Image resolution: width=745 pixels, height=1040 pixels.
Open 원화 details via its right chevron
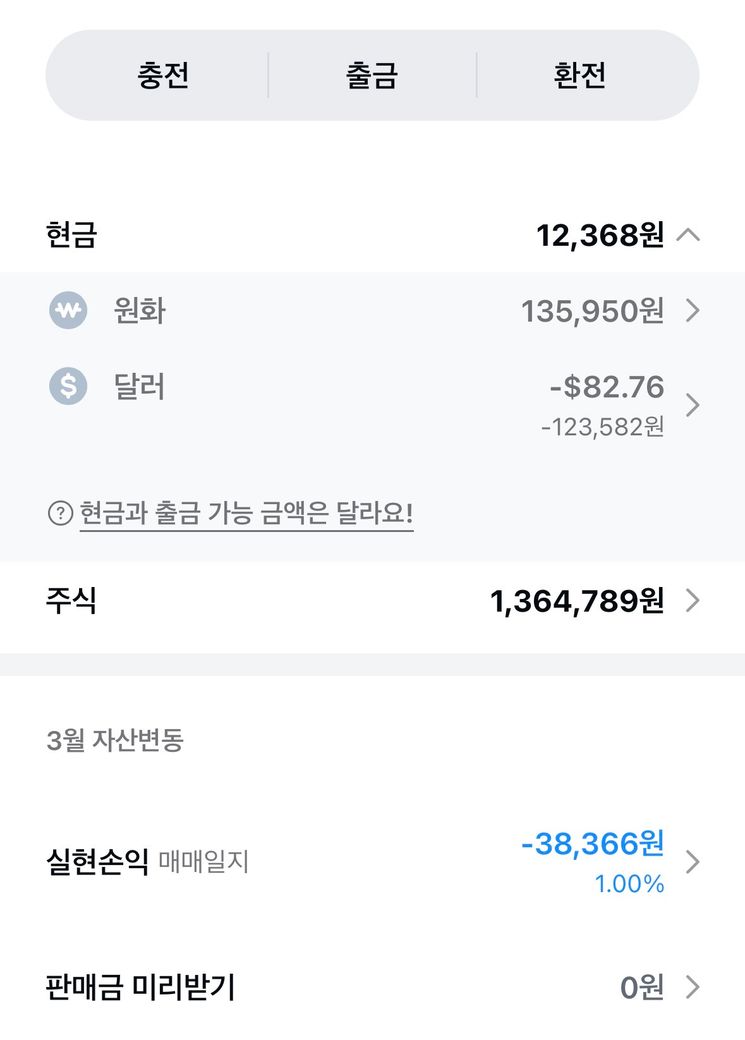692,312
